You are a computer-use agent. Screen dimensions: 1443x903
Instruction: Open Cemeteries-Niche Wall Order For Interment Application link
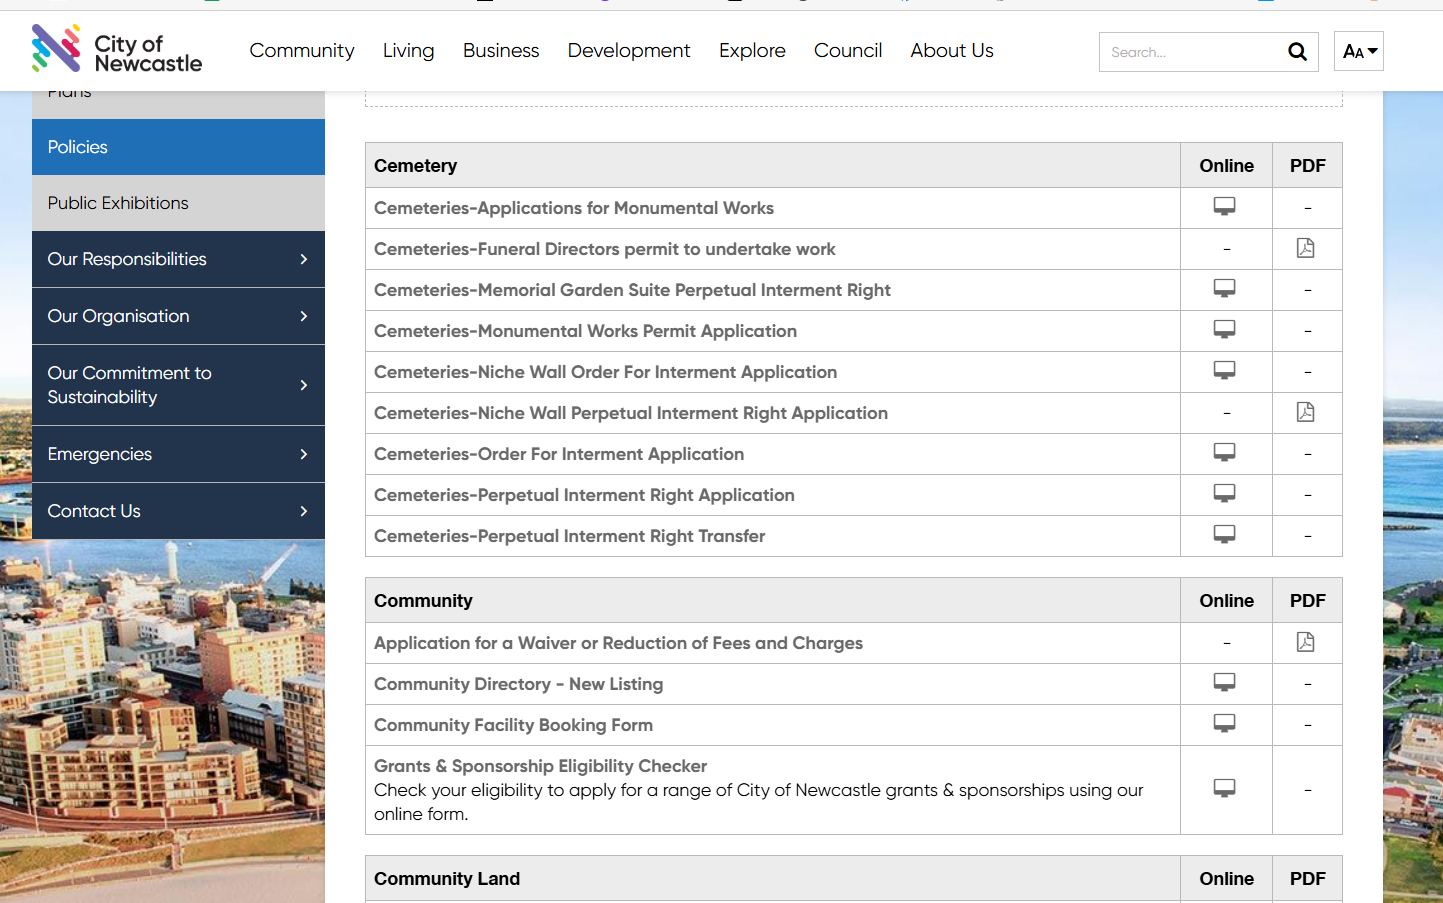(605, 372)
